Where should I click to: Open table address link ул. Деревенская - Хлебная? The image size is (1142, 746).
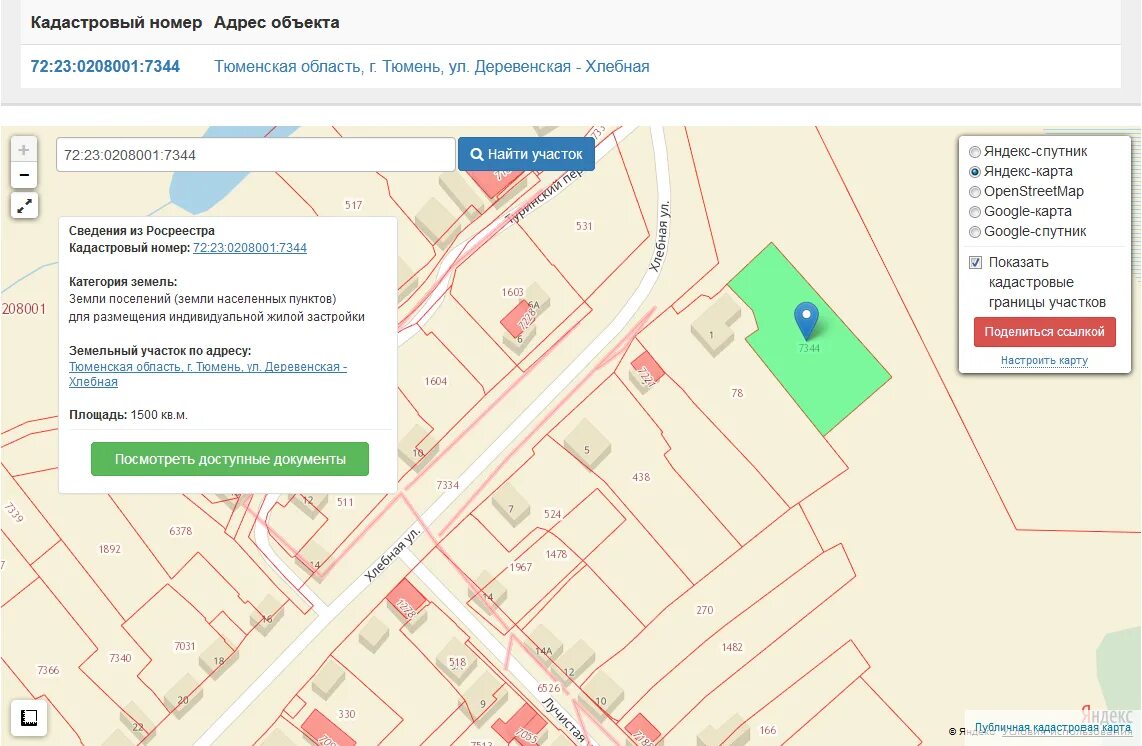pyautogui.click(x=432, y=66)
